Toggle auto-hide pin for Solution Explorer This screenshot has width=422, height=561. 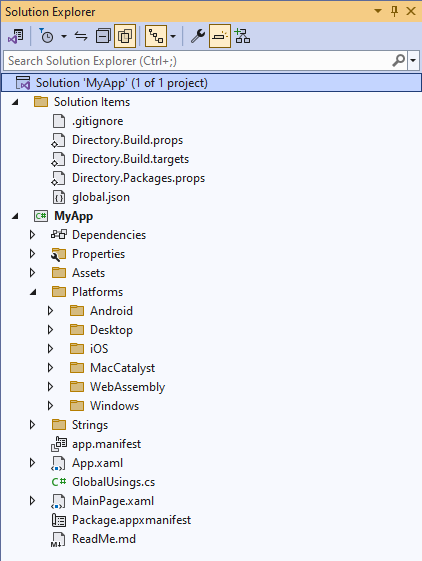[394, 11]
